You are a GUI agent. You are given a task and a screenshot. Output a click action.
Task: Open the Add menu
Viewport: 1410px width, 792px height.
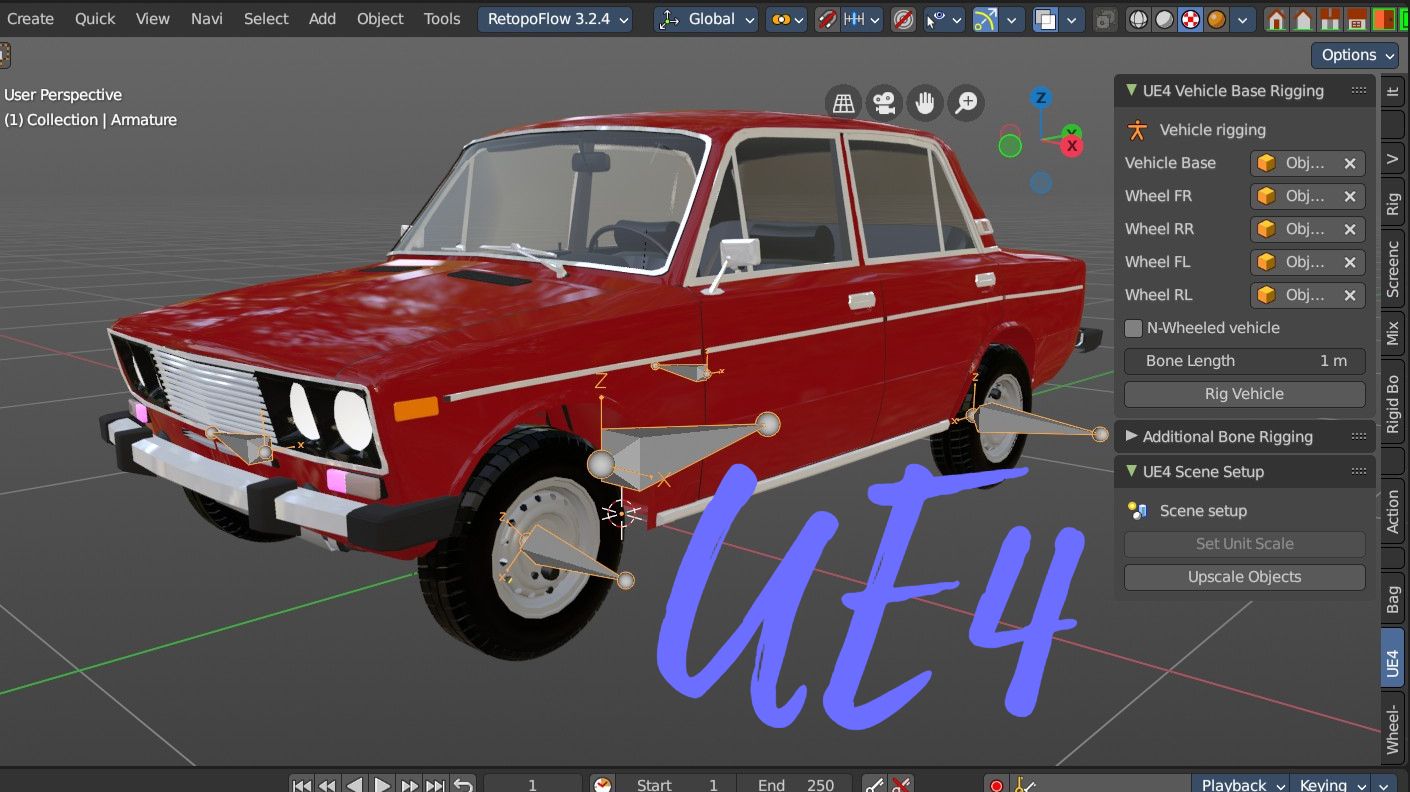[x=322, y=19]
